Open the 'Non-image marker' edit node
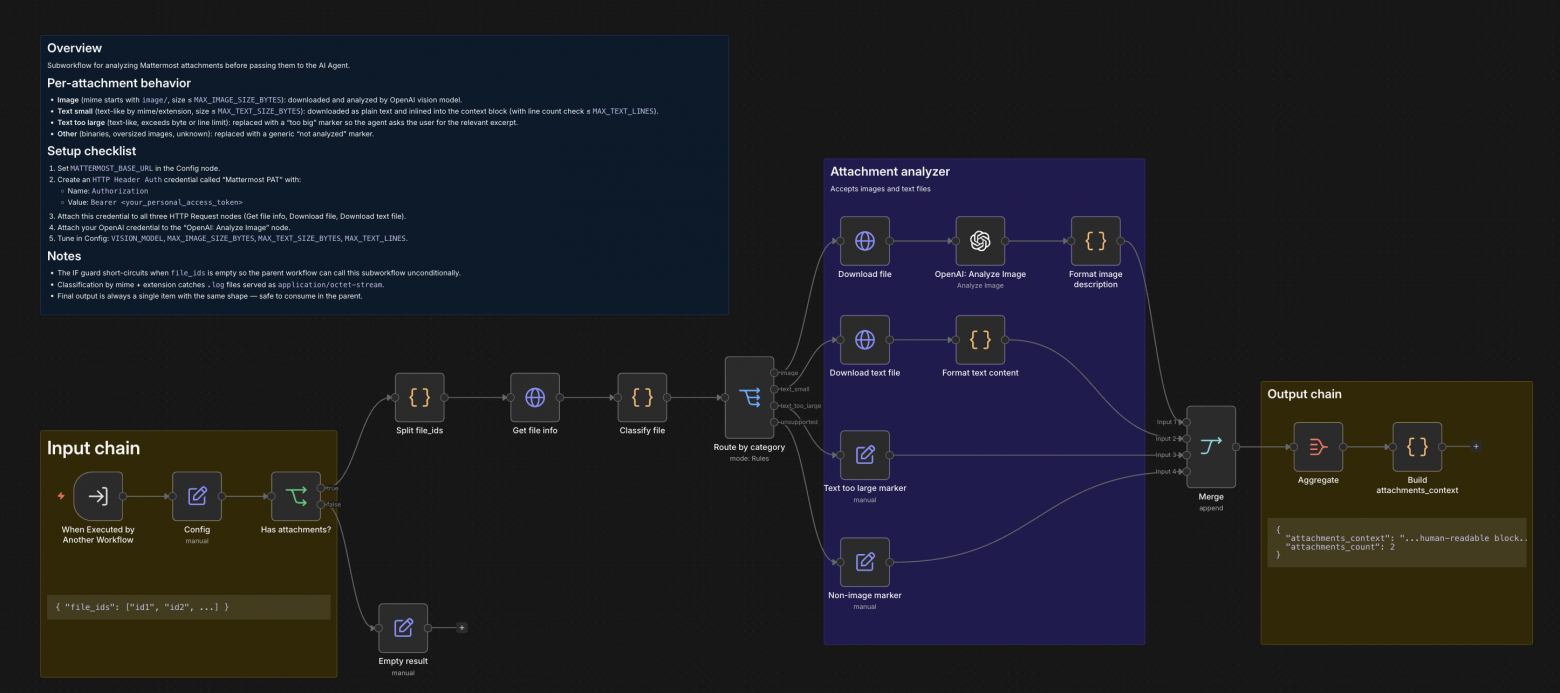Viewport: 1560px width, 693px height. point(865,562)
